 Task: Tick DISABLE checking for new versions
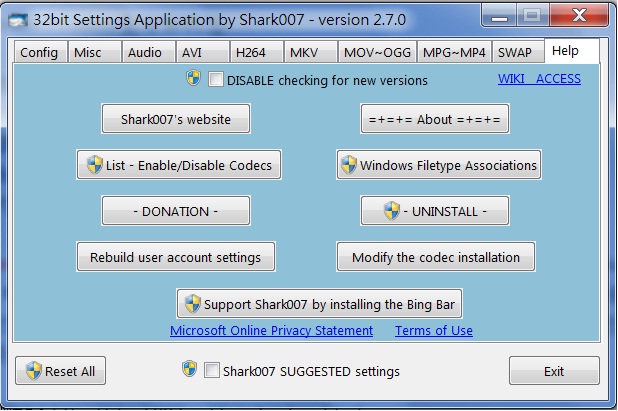[216, 79]
